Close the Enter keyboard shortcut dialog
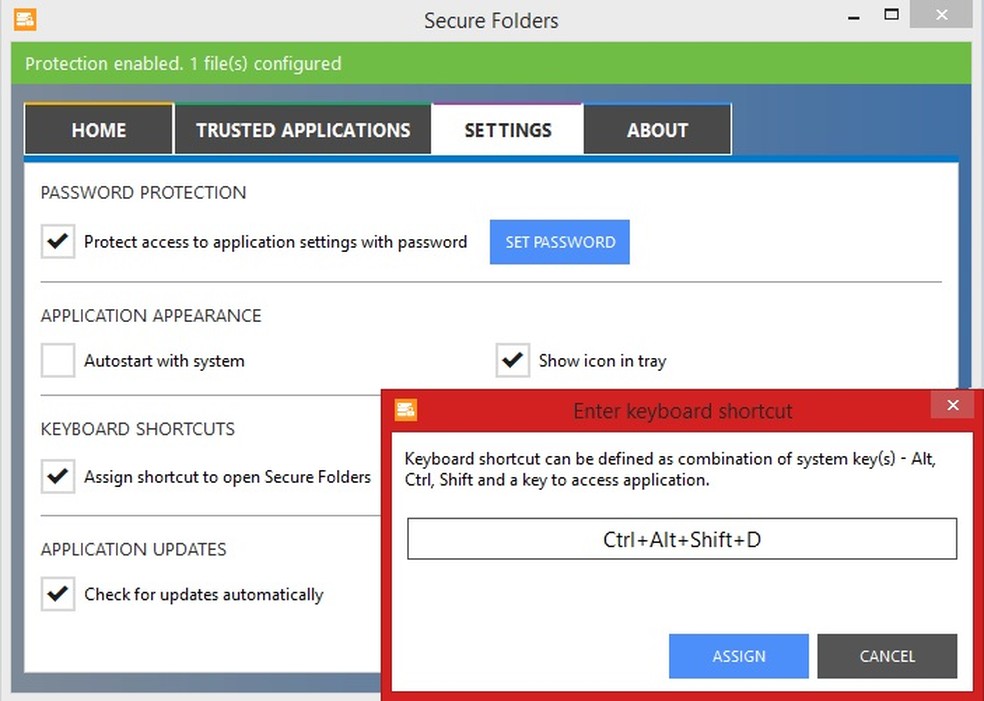984x701 pixels. pos(952,405)
